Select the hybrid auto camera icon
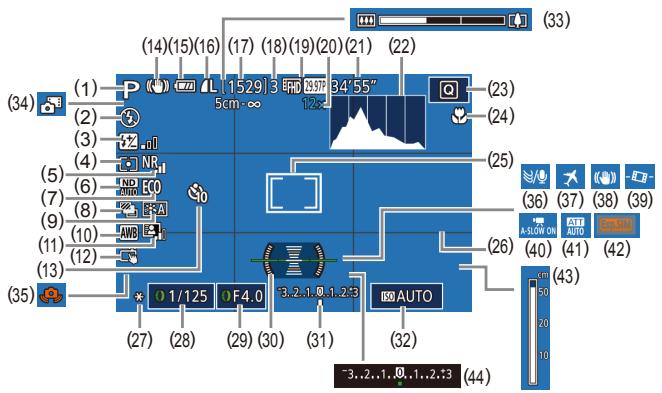This screenshot has width=662, height=393. click(51, 104)
